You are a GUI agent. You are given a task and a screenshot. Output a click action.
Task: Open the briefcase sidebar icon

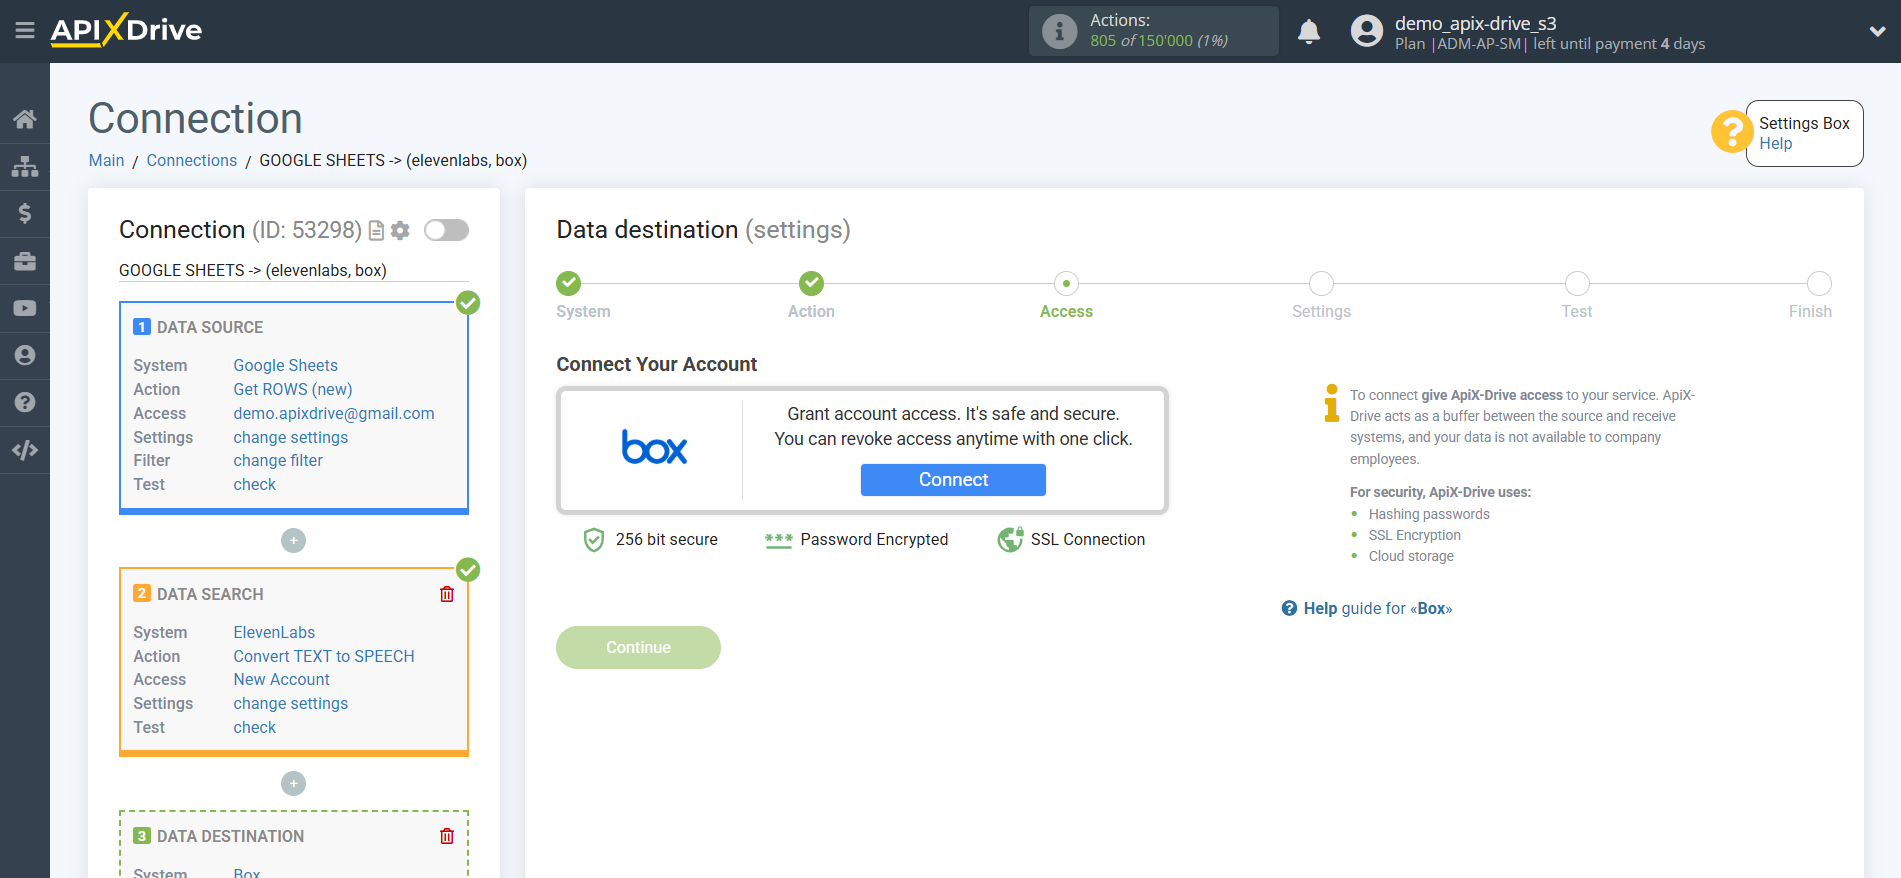25,261
